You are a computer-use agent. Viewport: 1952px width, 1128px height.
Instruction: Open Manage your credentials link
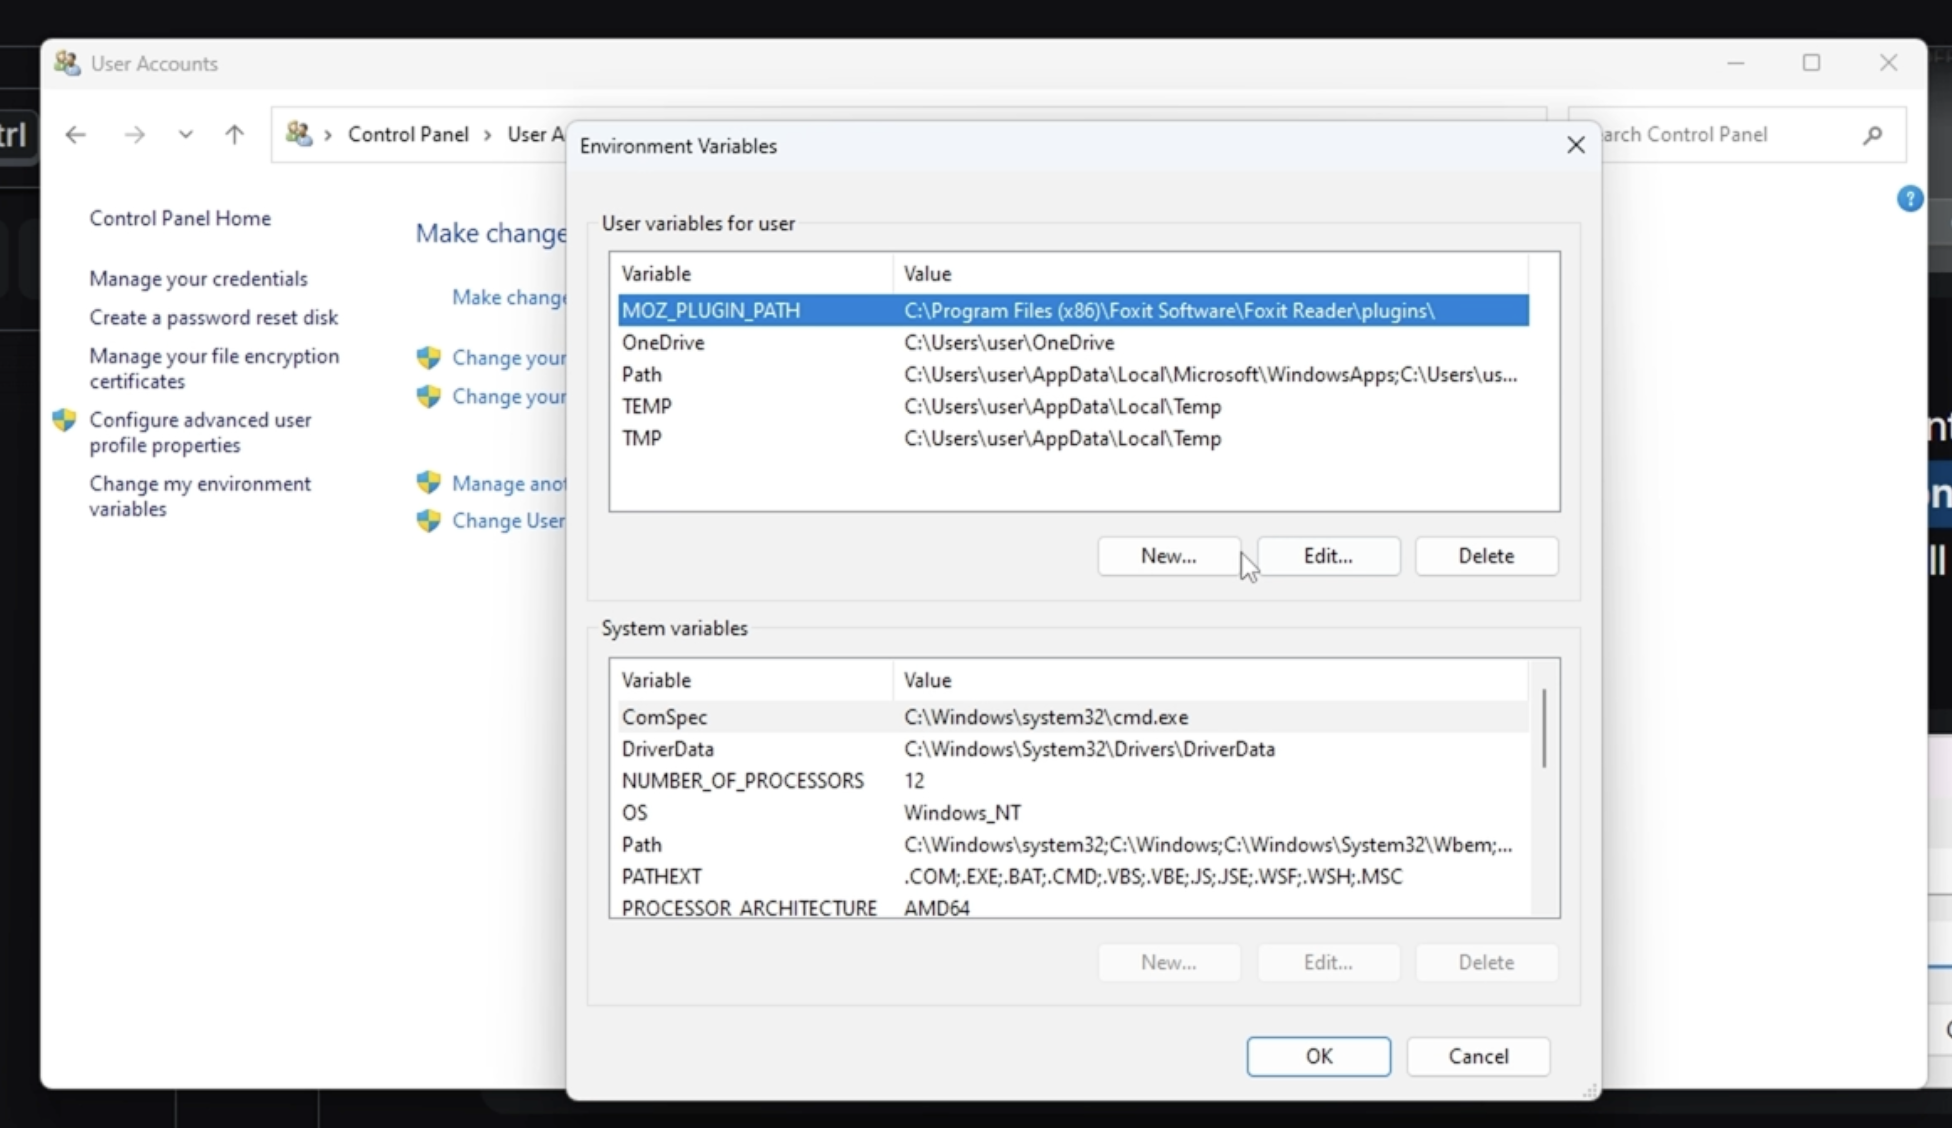(x=198, y=279)
